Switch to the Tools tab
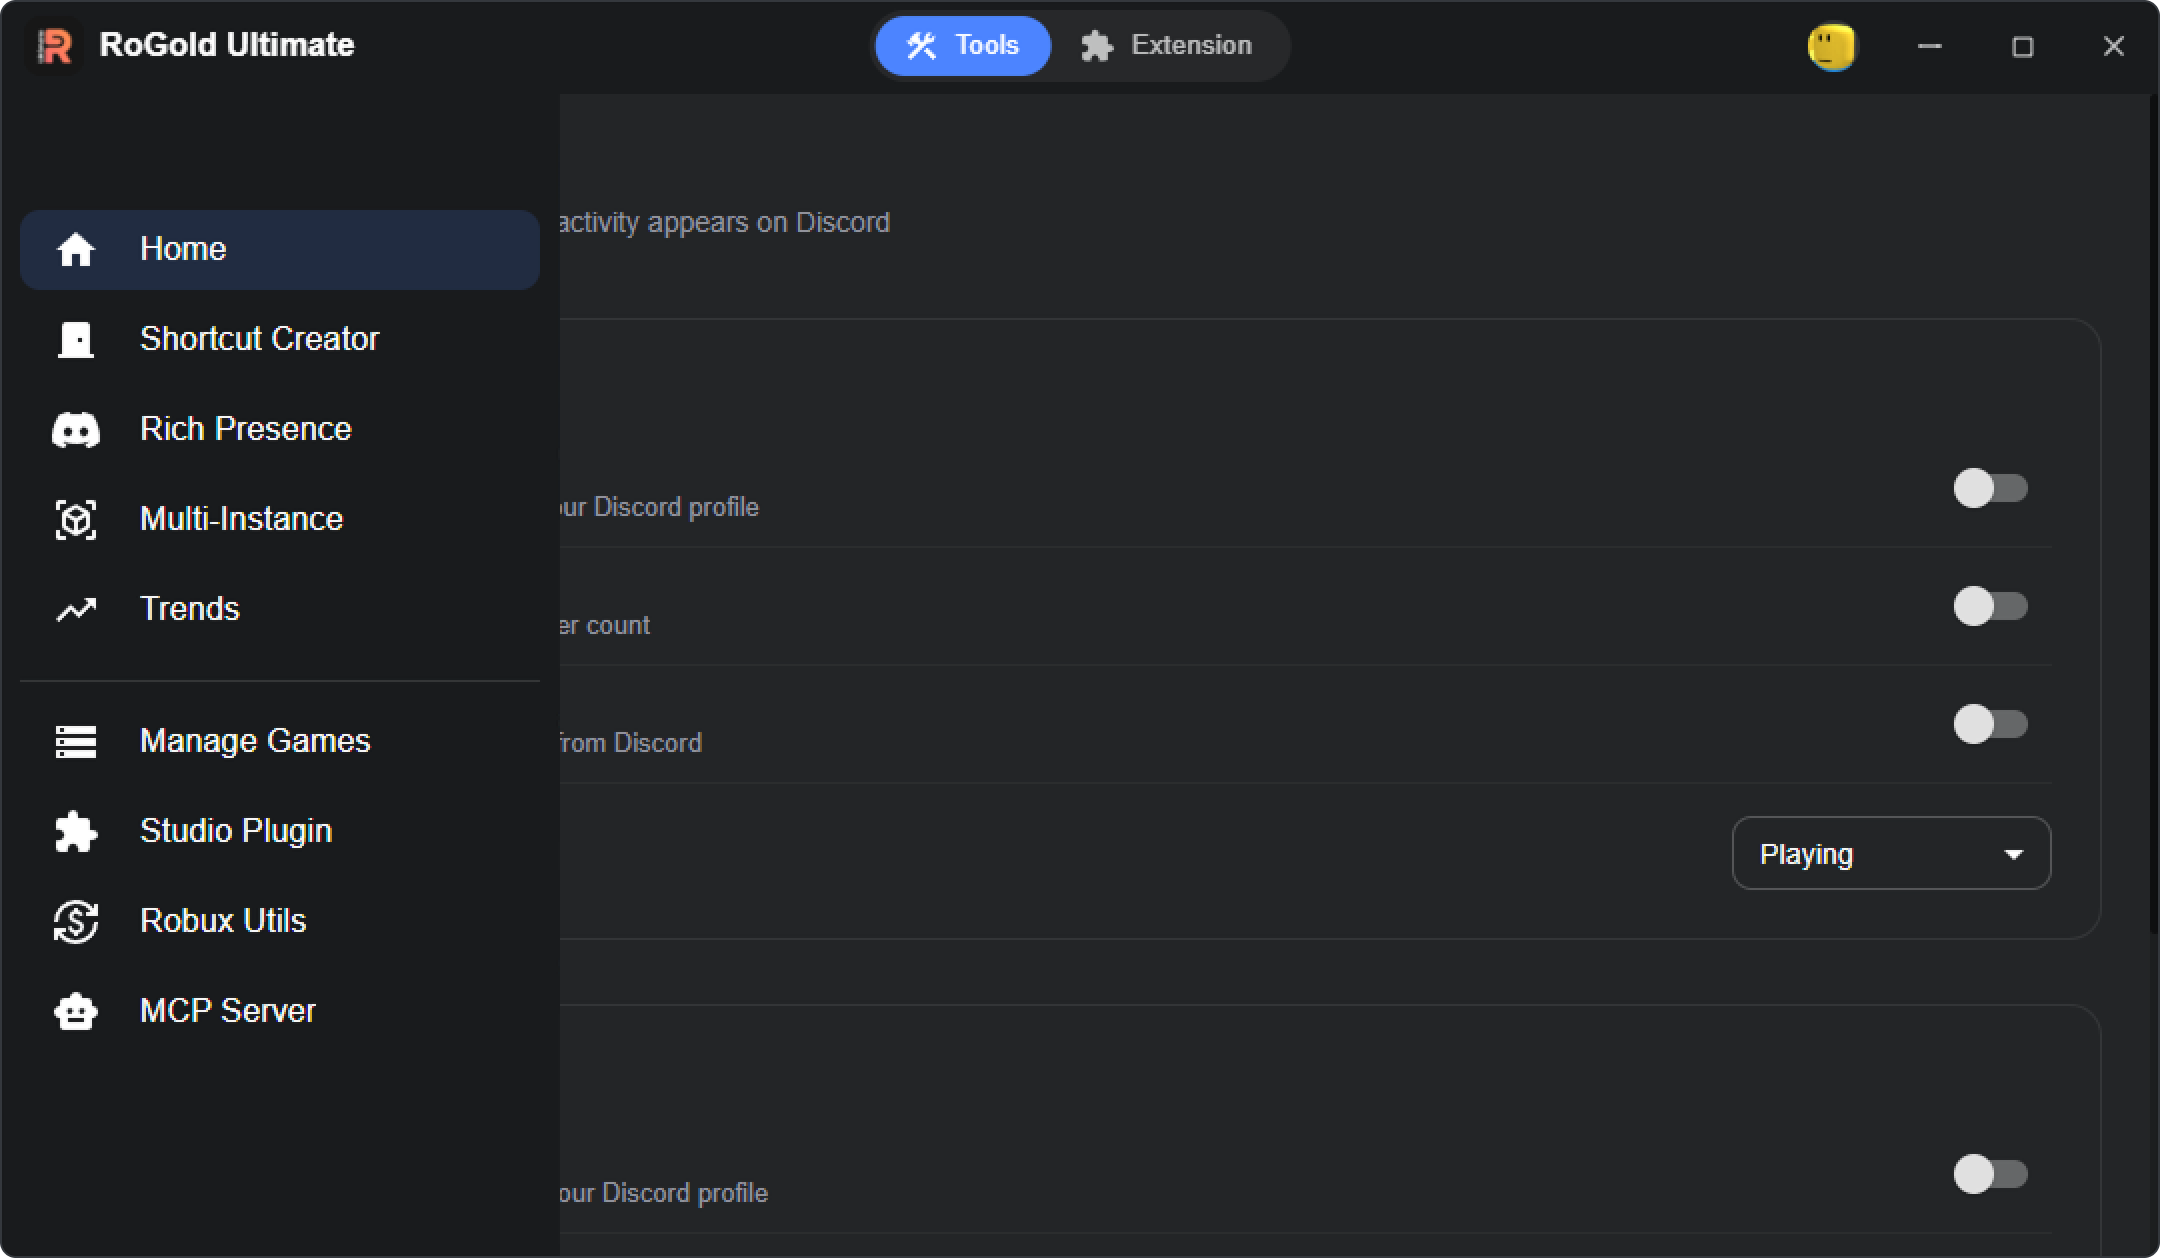Image resolution: width=2160 pixels, height=1258 pixels. point(963,46)
